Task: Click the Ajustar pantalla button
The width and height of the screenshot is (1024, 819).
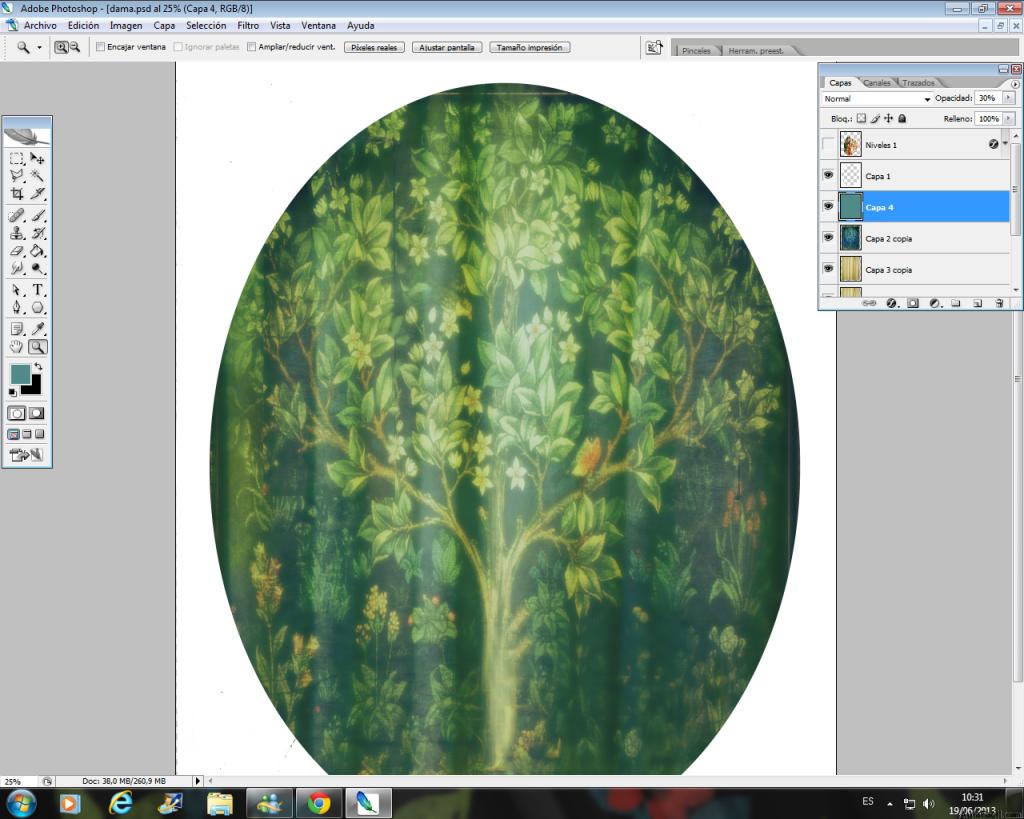Action: point(447,48)
